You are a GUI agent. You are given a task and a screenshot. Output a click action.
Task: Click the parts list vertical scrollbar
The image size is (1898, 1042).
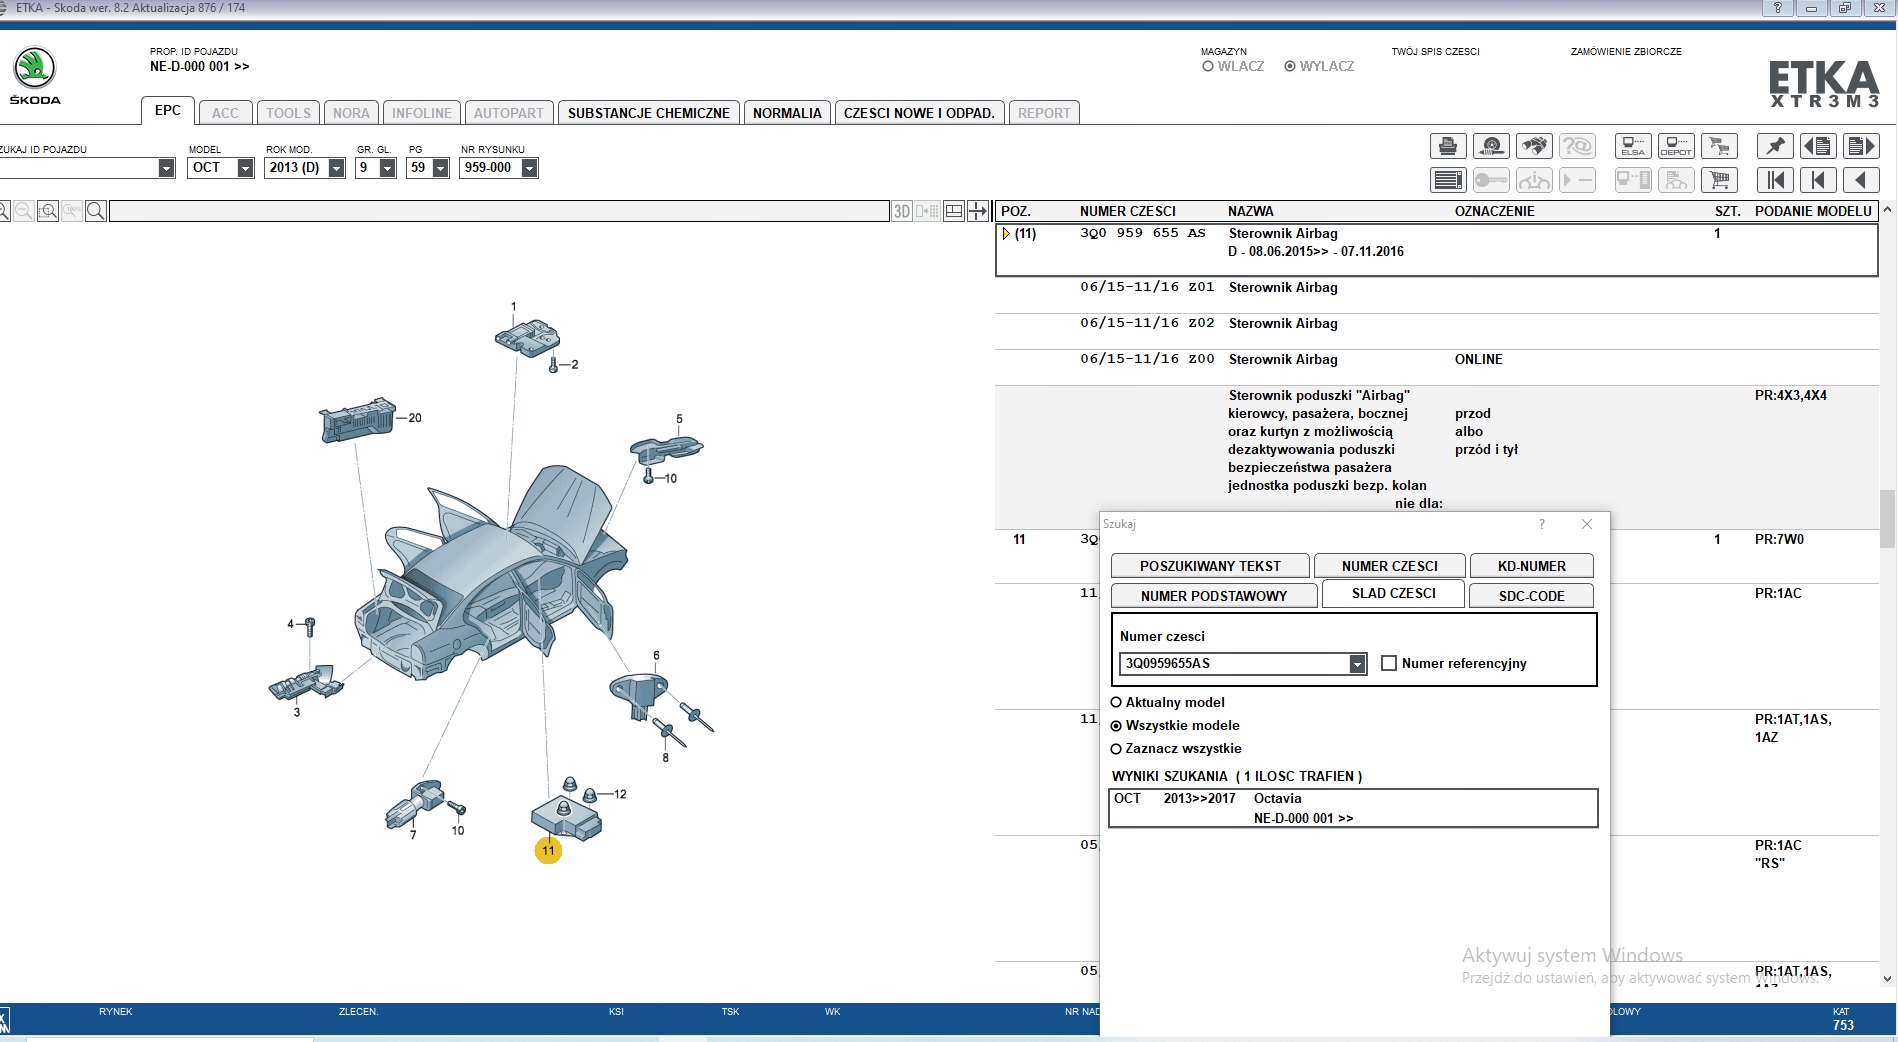pos(1887,520)
